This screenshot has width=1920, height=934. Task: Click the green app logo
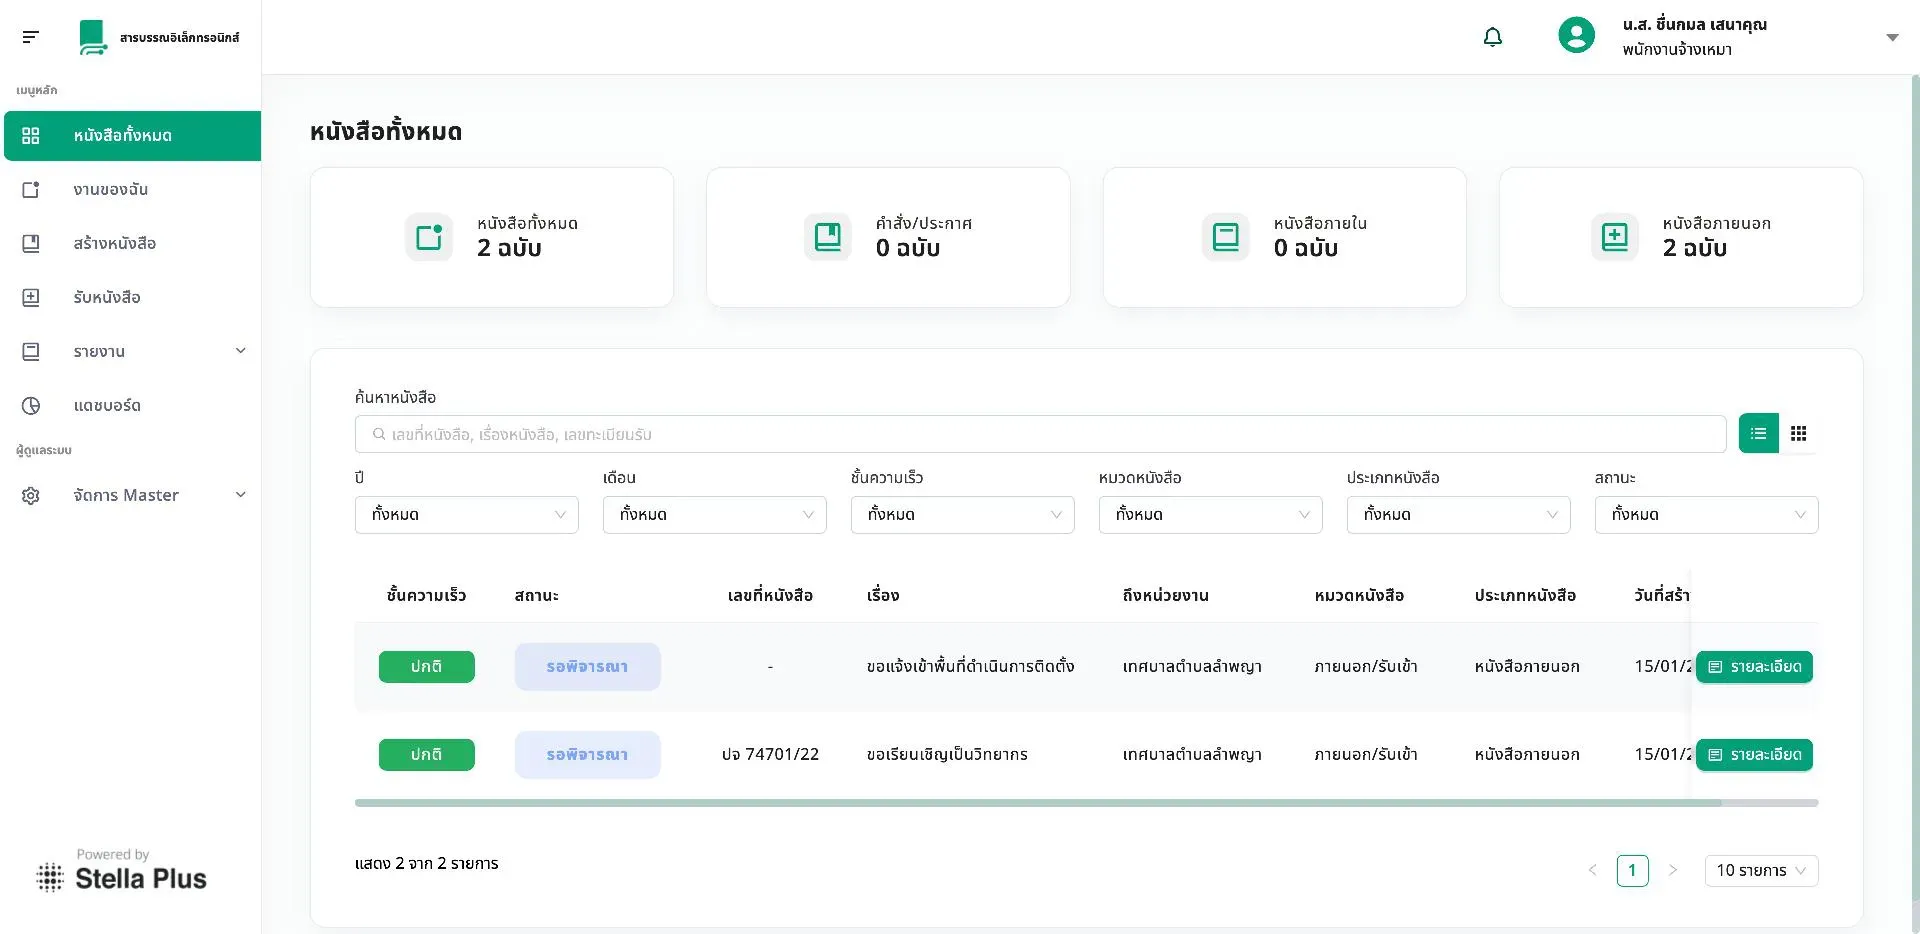[x=93, y=37]
